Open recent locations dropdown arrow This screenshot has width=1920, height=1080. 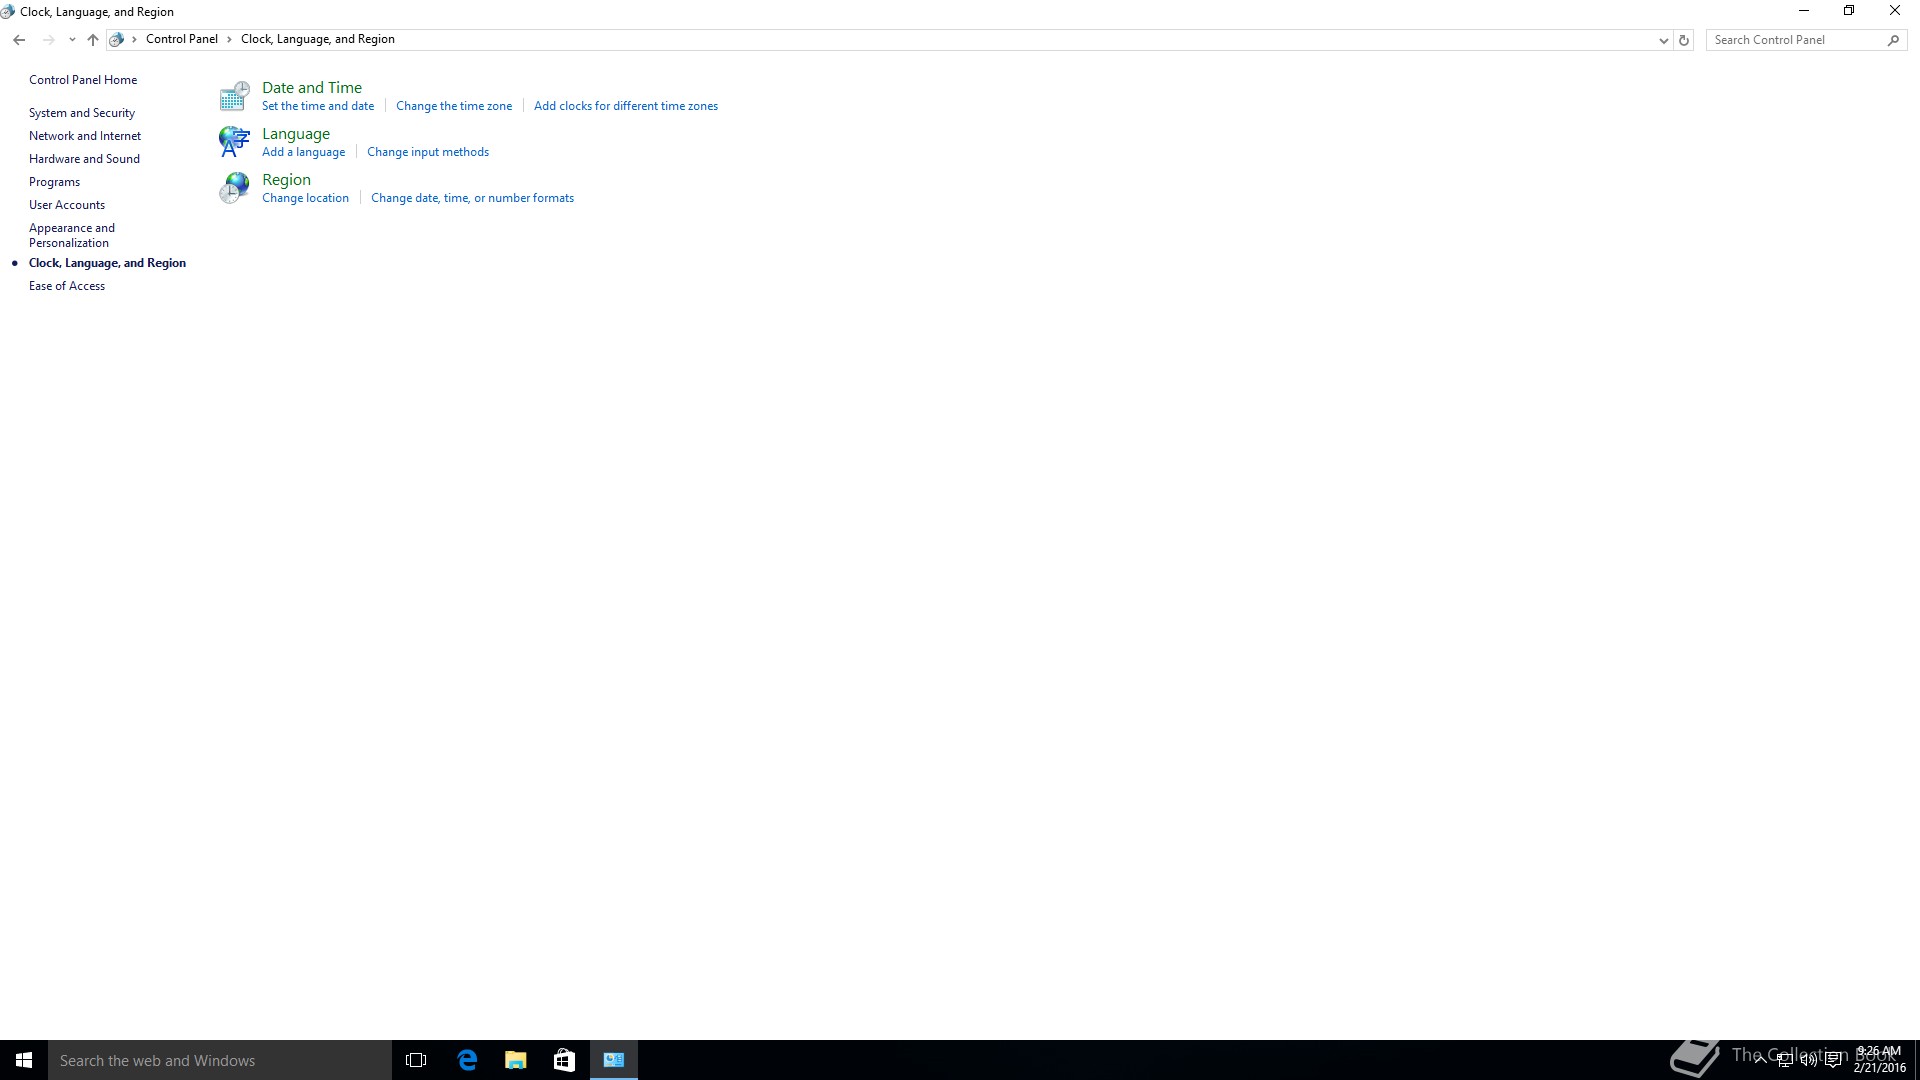[72, 40]
